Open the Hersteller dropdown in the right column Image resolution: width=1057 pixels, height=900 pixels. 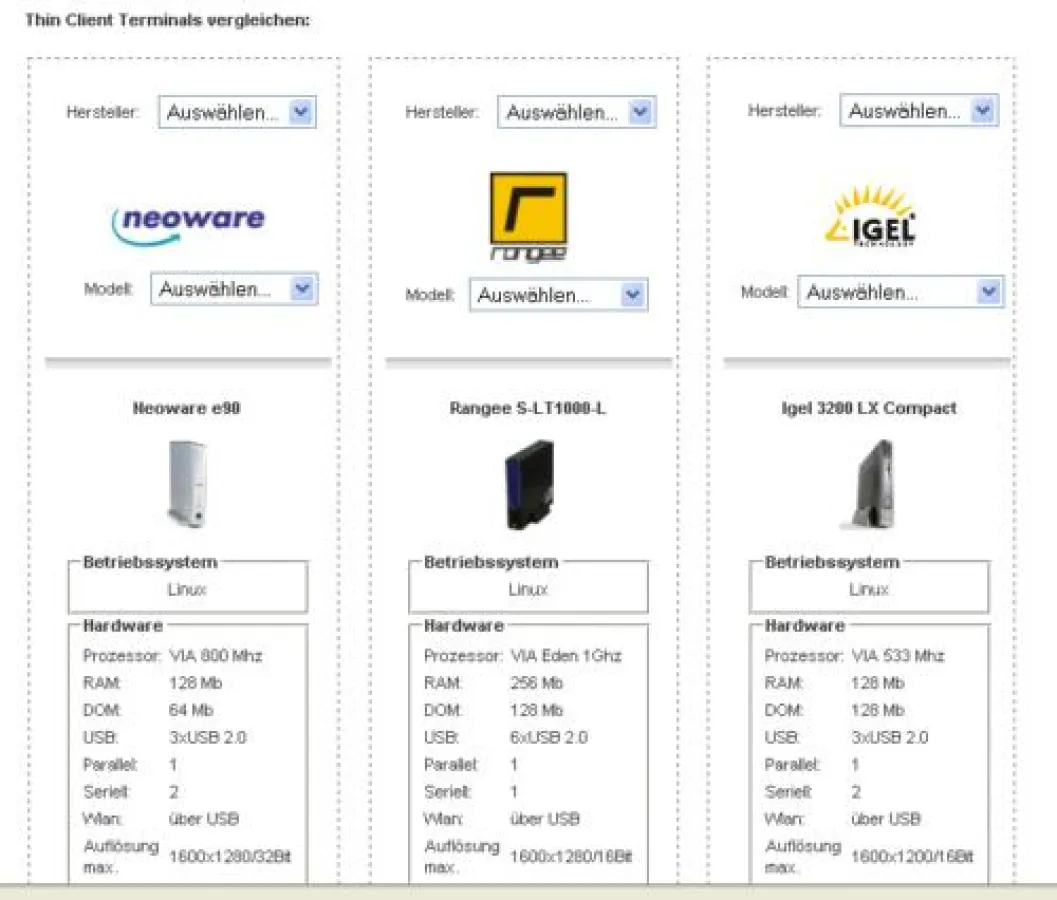pyautogui.click(x=917, y=110)
